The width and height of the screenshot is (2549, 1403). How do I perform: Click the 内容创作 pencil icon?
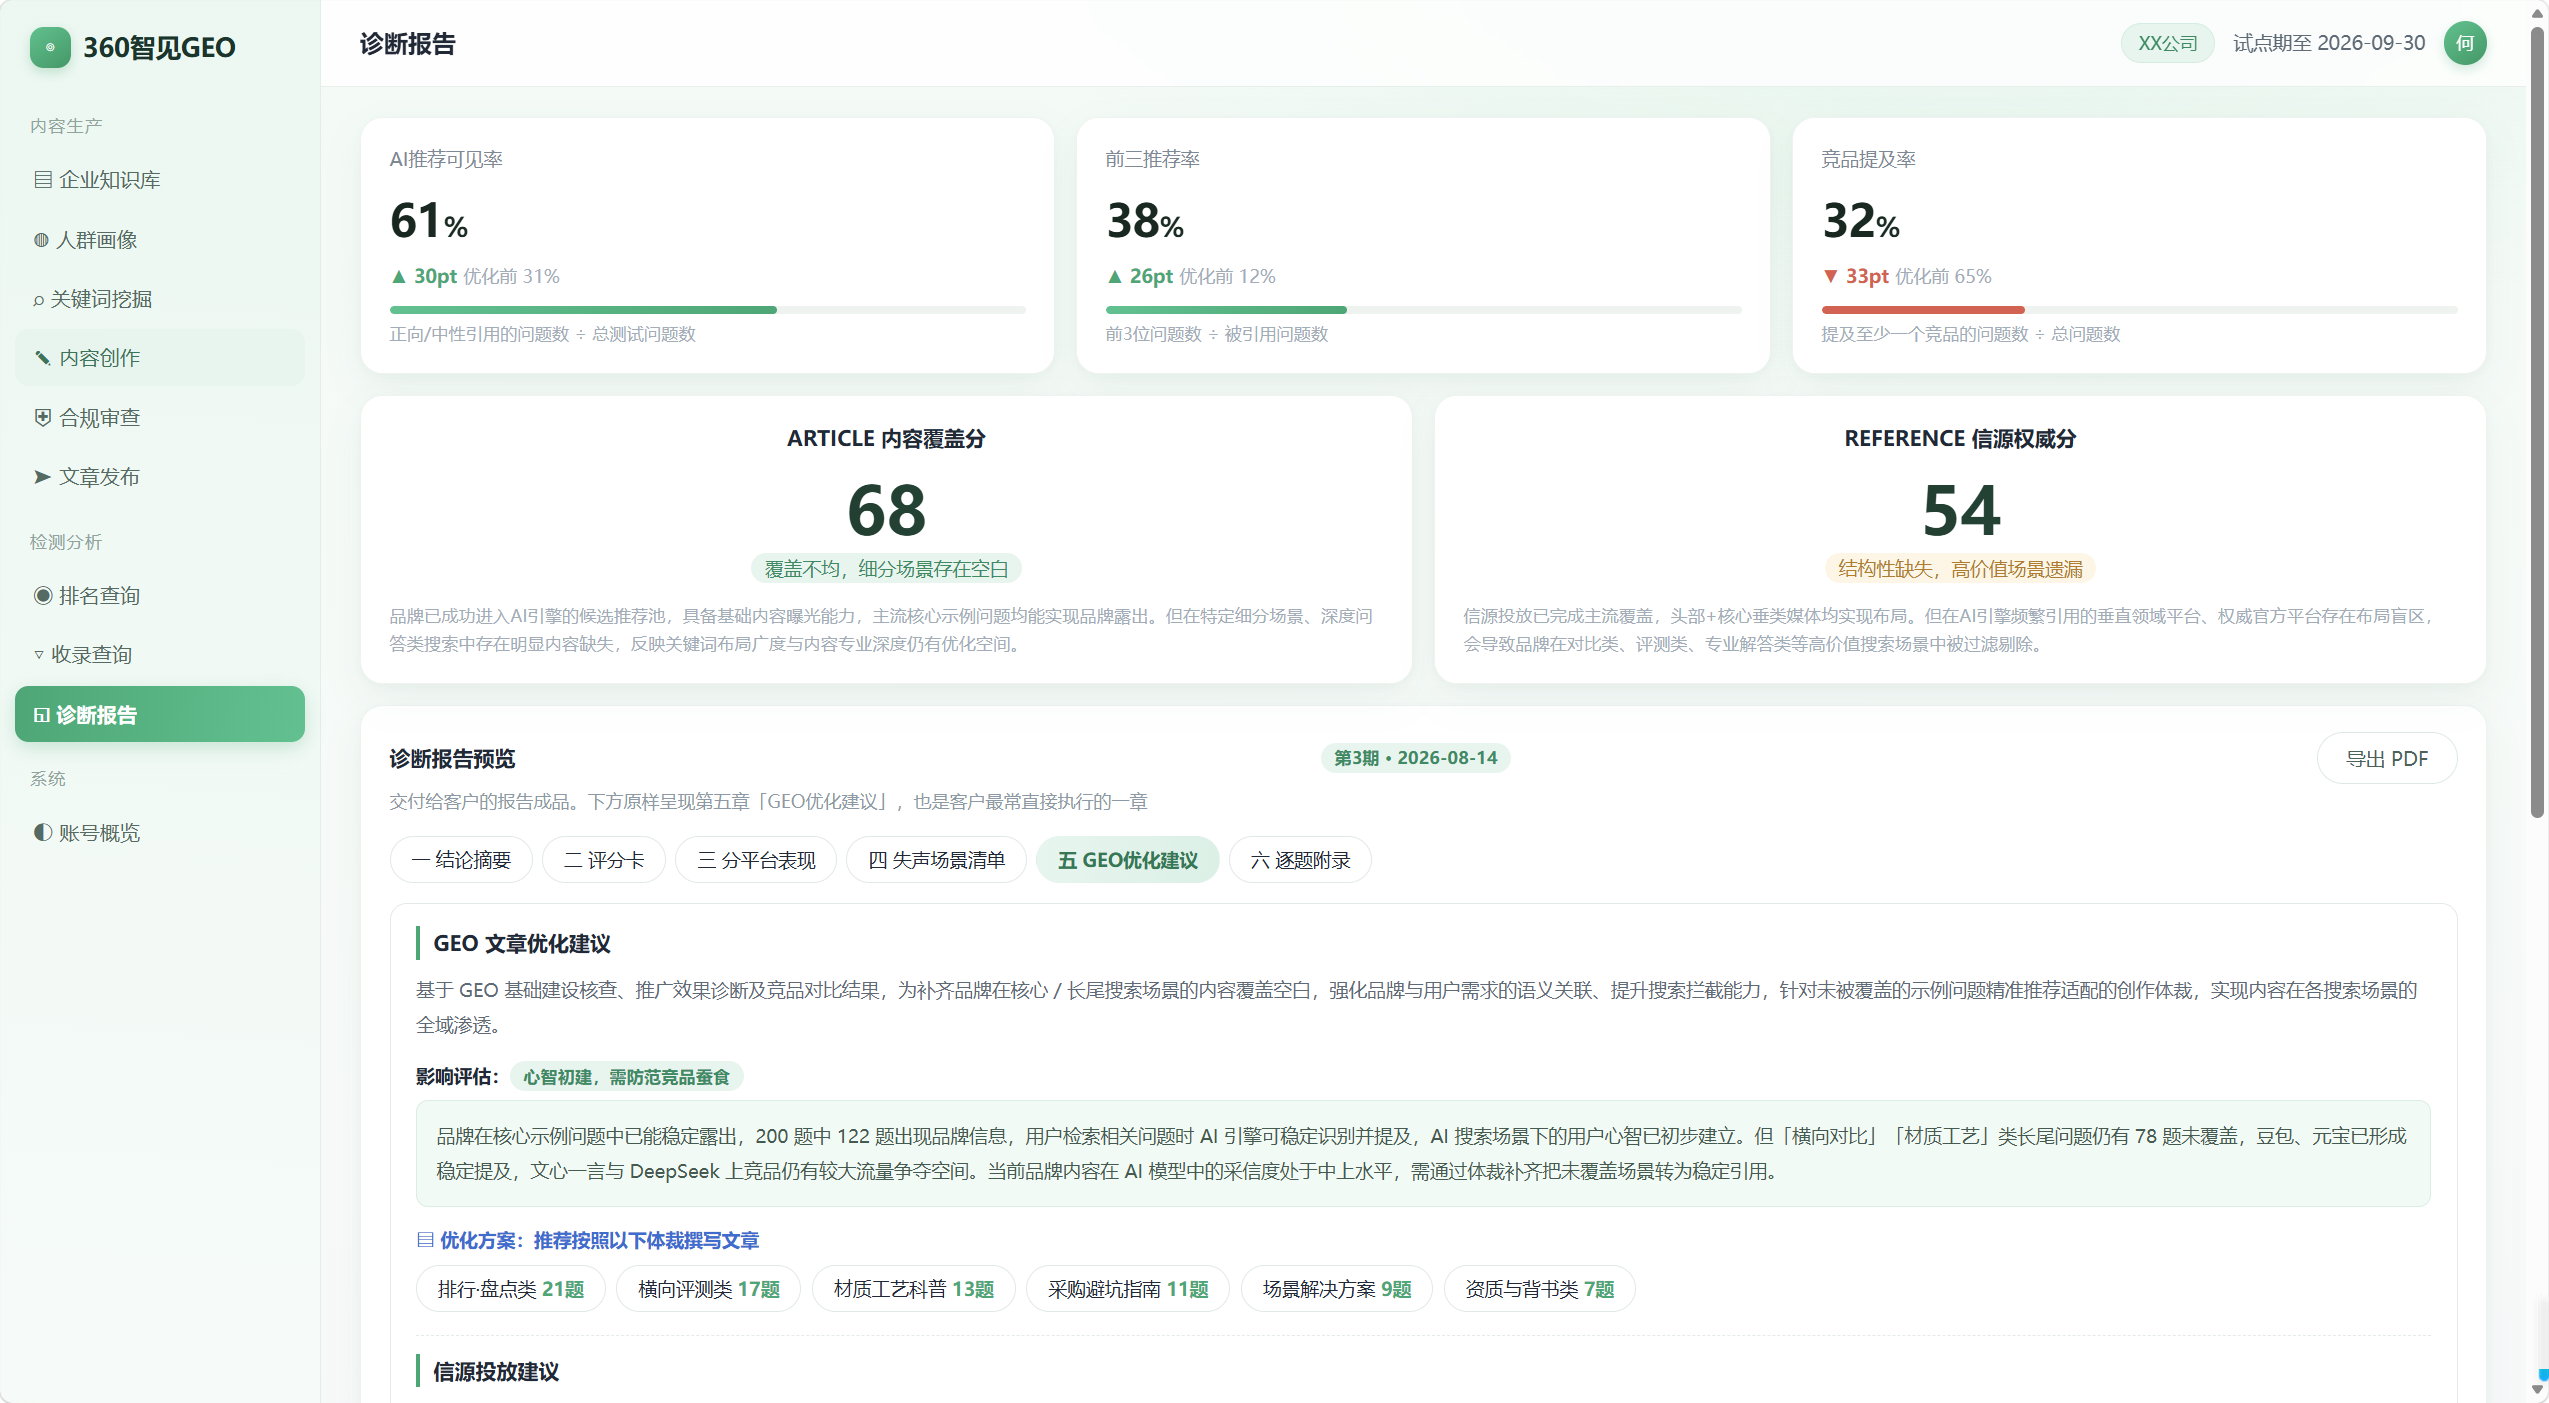(x=43, y=358)
